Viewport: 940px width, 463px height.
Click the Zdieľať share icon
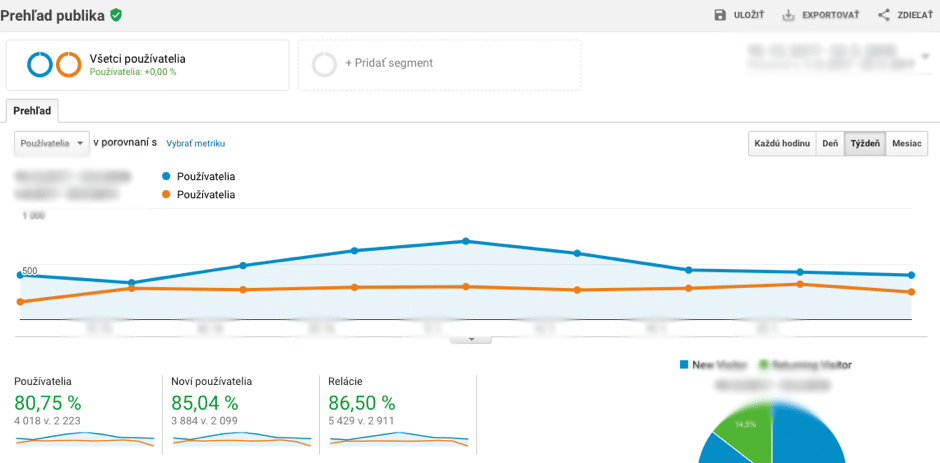[x=884, y=16]
